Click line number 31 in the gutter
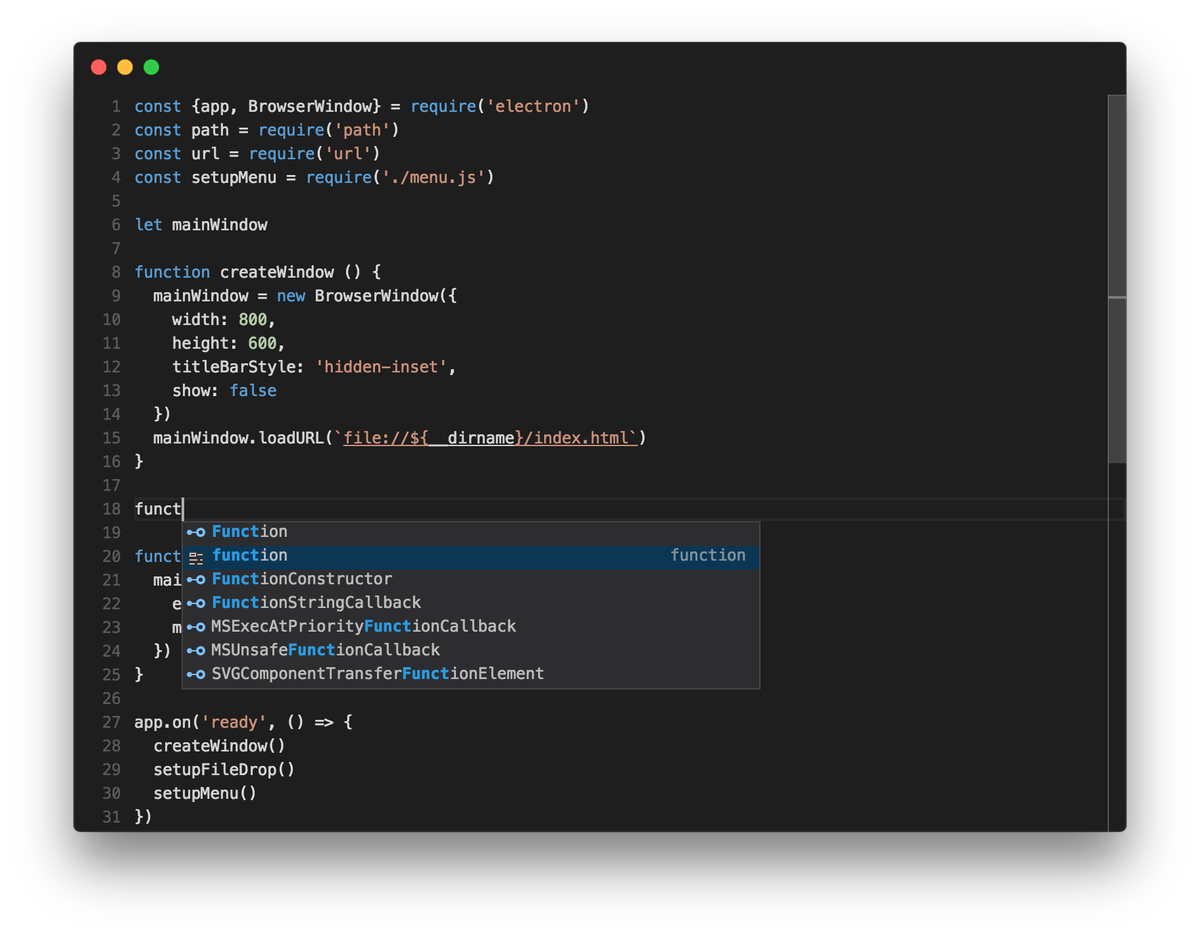 coord(111,817)
